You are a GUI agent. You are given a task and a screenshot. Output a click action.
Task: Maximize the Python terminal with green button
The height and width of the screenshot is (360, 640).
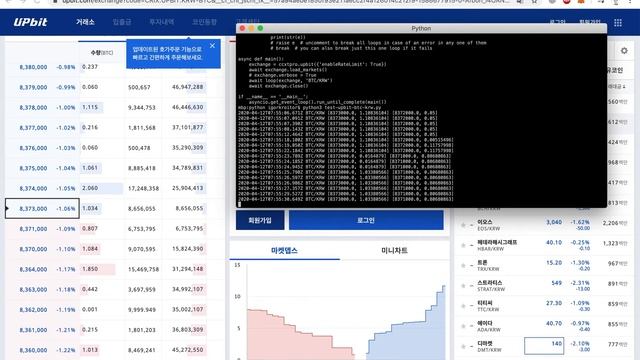260,28
